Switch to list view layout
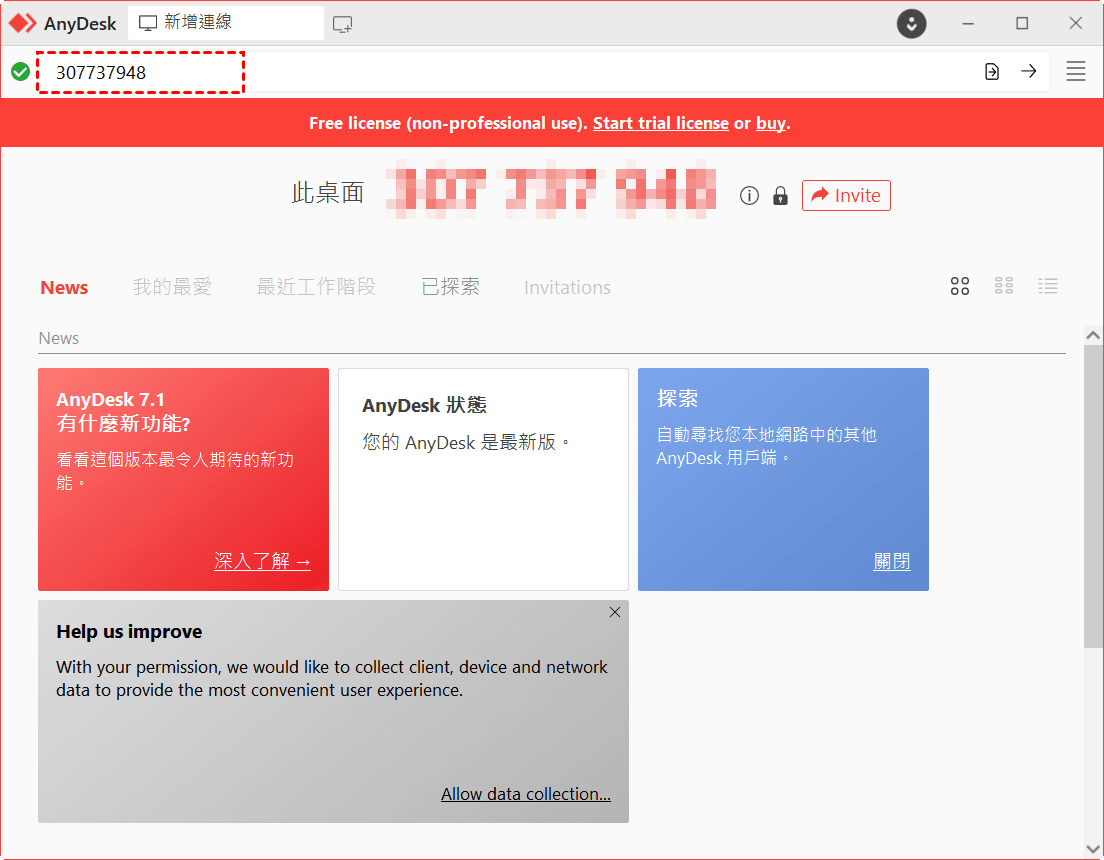This screenshot has width=1104, height=860. point(1048,287)
